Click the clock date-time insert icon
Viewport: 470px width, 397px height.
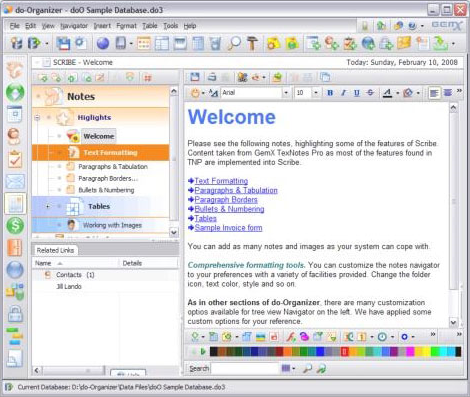coord(382,337)
